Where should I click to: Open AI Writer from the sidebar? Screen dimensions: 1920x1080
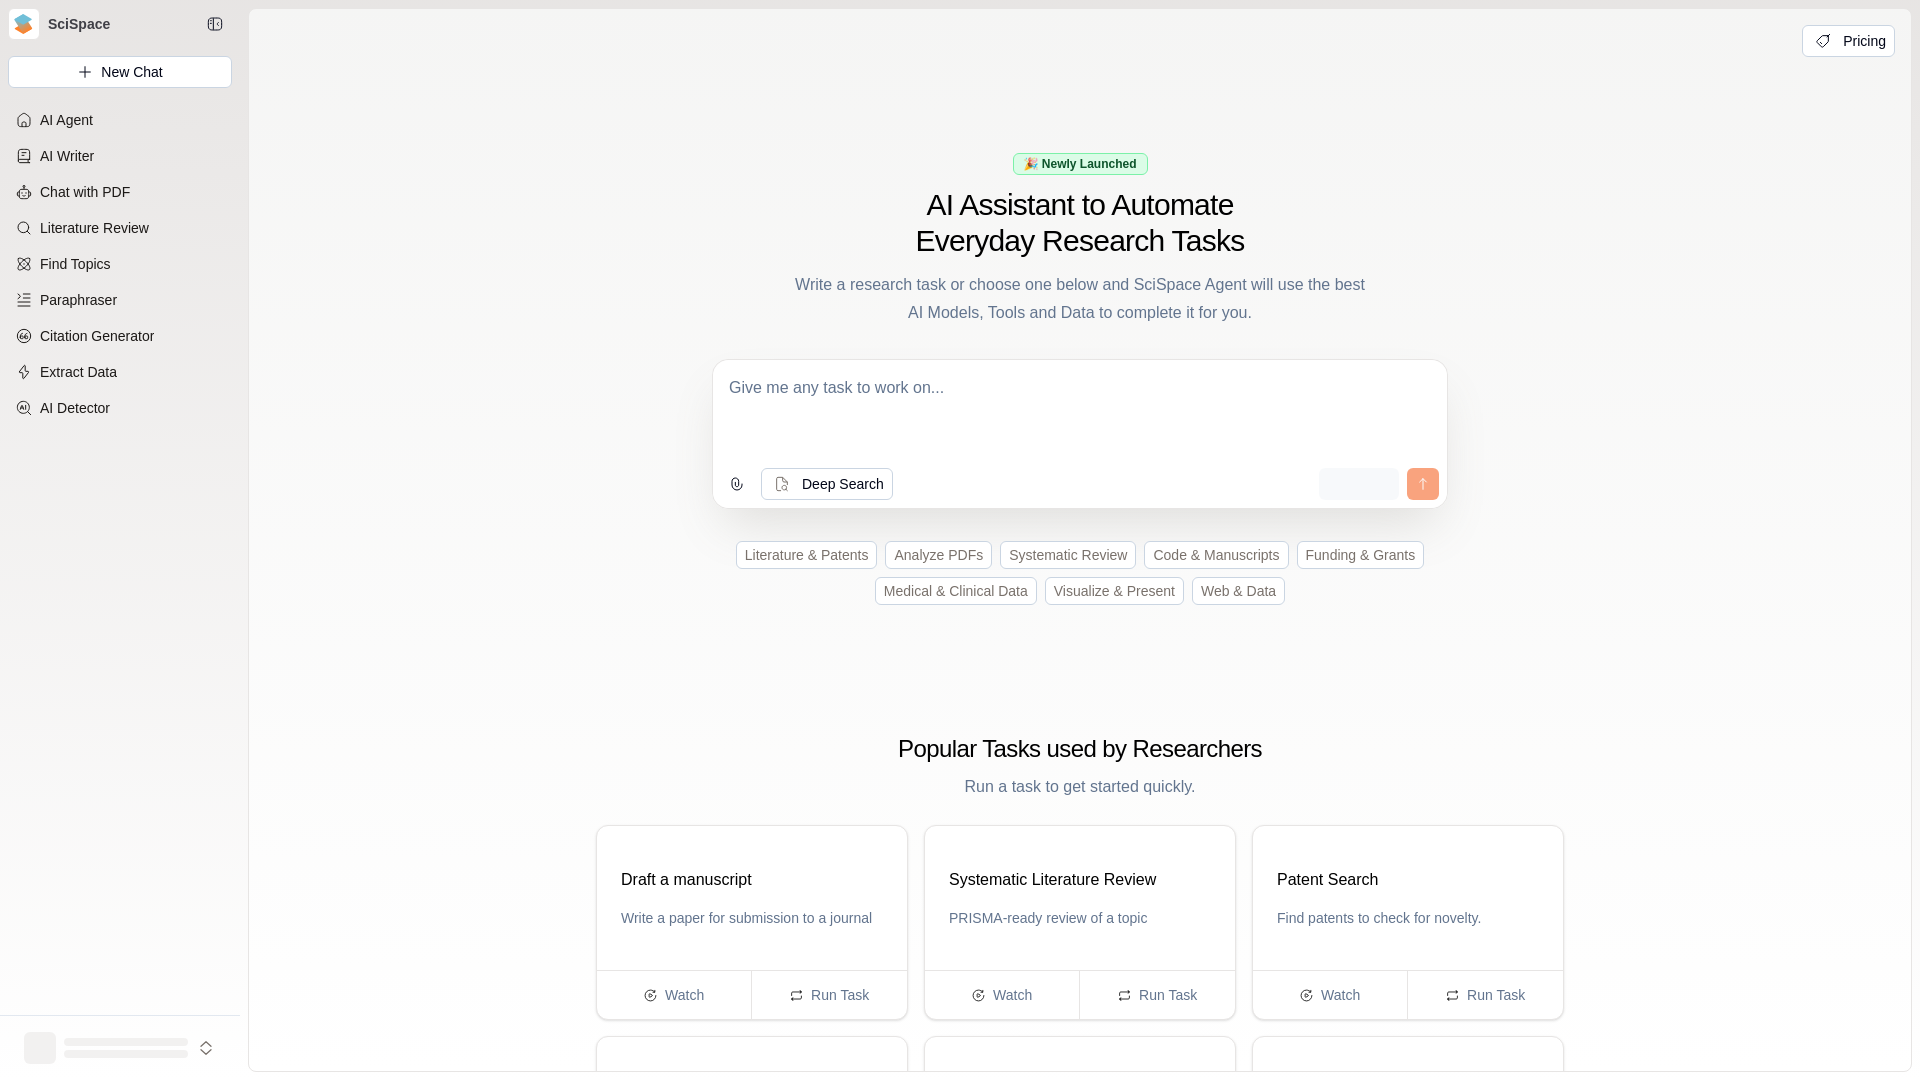click(x=120, y=156)
